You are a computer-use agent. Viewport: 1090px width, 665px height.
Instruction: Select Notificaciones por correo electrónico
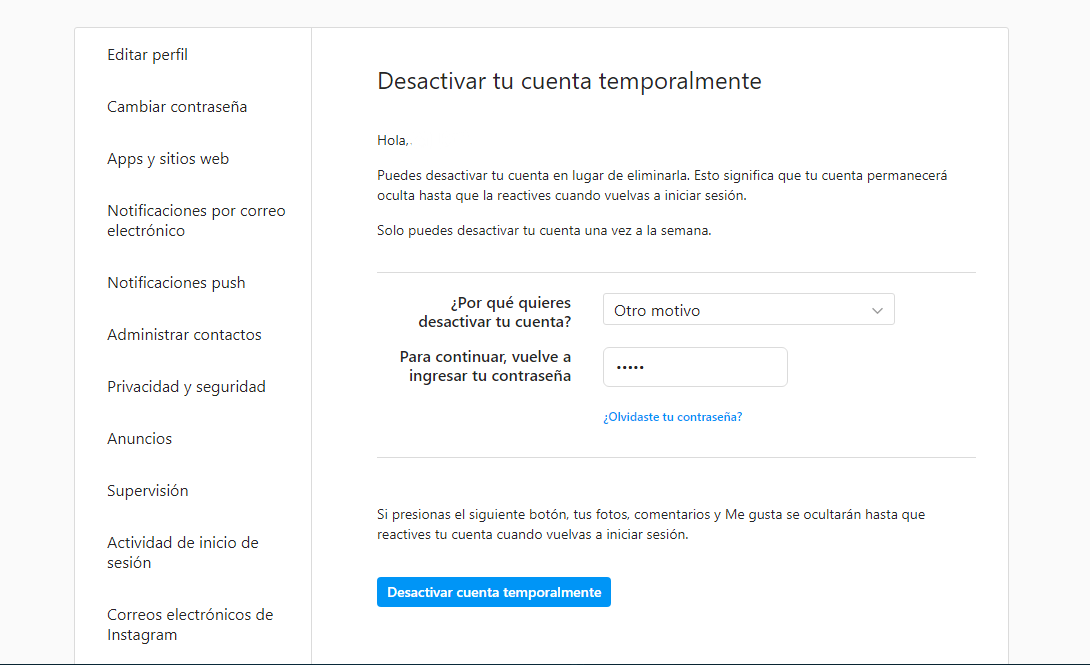[196, 221]
